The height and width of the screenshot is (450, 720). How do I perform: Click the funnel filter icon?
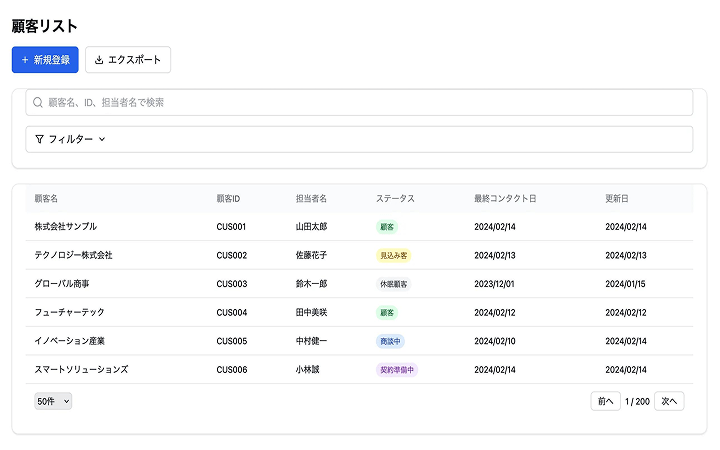[x=39, y=139]
